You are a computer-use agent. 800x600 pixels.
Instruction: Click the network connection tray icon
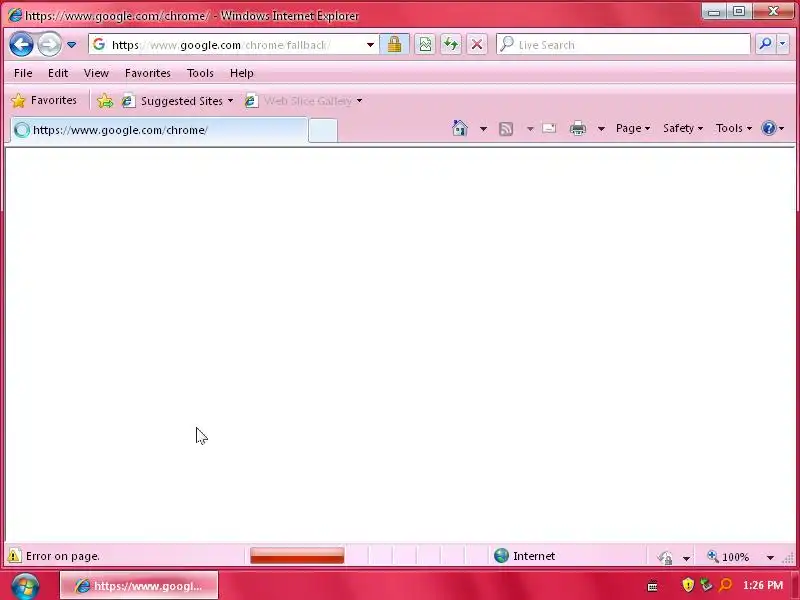(706, 585)
